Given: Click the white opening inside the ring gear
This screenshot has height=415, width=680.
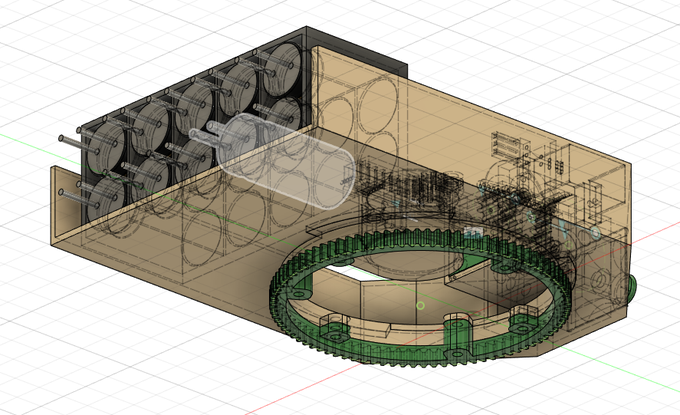Looking at the screenshot, I should click(x=358, y=272).
